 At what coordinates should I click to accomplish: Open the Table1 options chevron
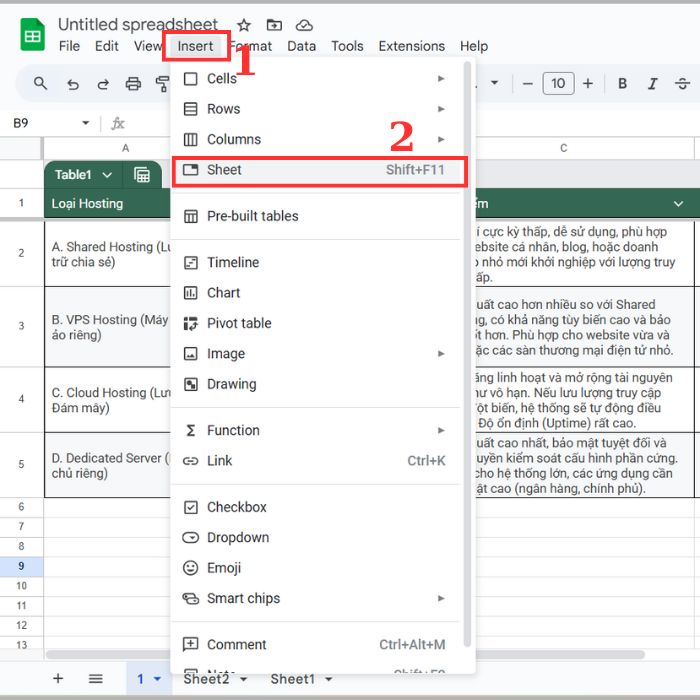(107, 175)
